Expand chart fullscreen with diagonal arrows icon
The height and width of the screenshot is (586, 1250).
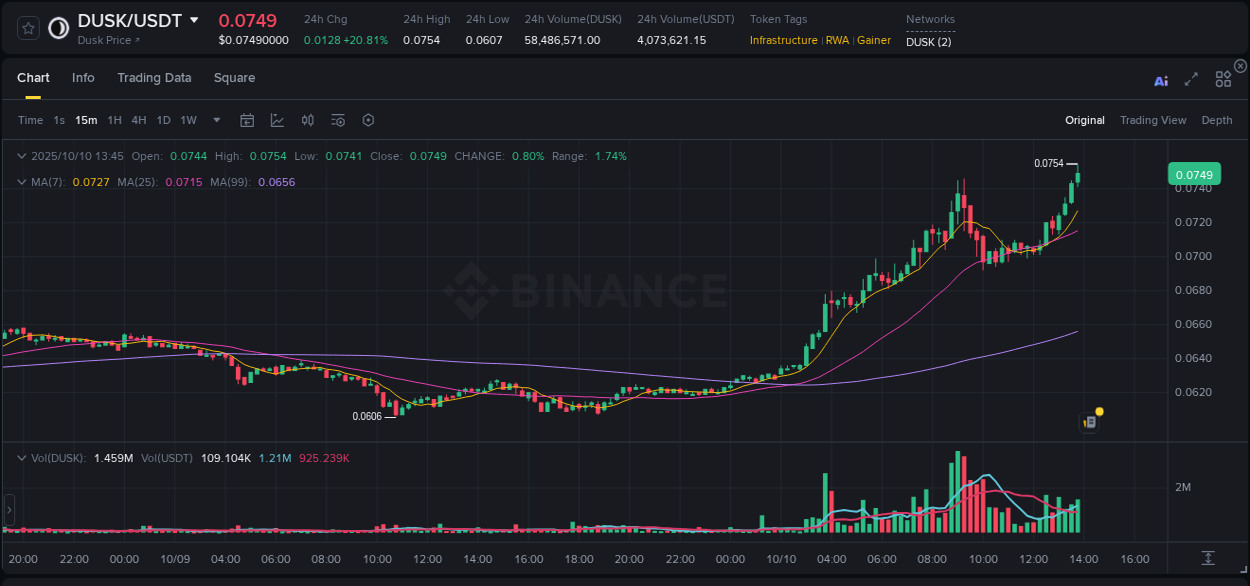(x=1191, y=80)
